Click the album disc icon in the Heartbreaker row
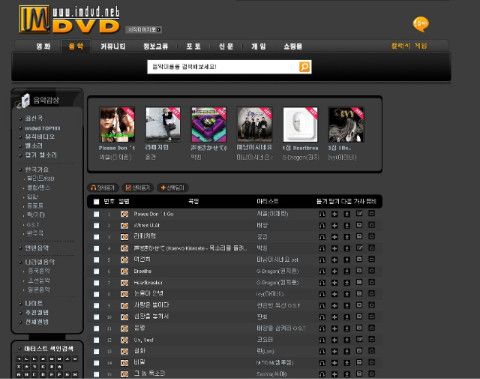Viewport: 480px width, 379px height. (124, 283)
